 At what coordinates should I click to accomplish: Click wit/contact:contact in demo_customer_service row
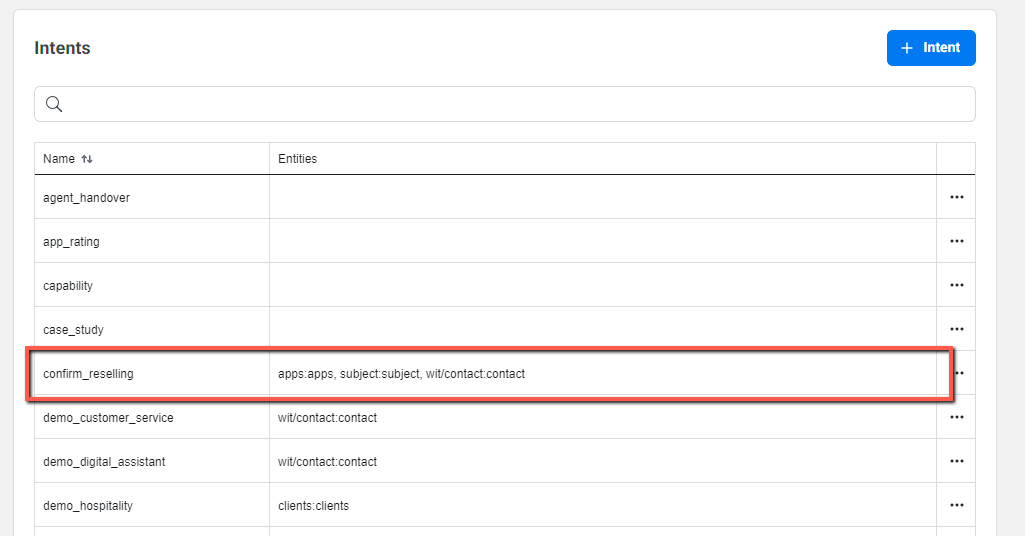coord(328,418)
